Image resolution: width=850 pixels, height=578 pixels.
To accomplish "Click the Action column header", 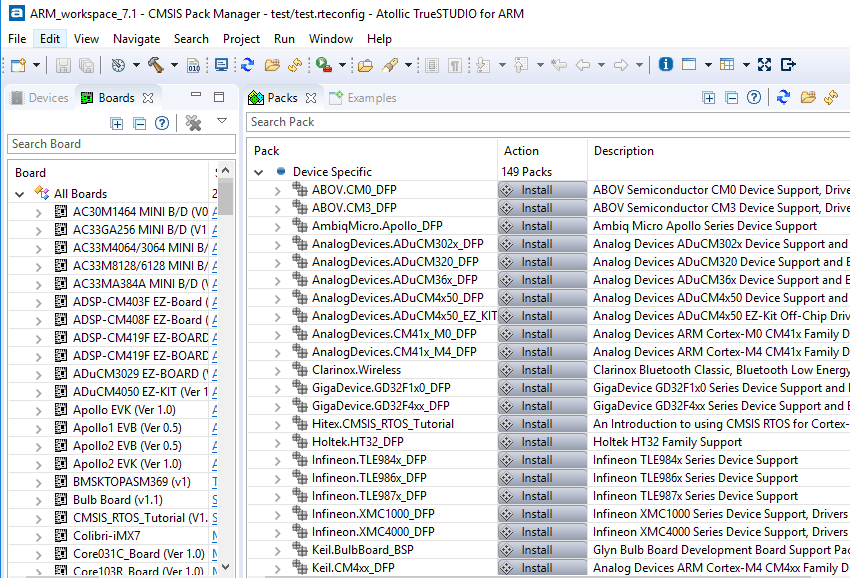I will (521, 151).
